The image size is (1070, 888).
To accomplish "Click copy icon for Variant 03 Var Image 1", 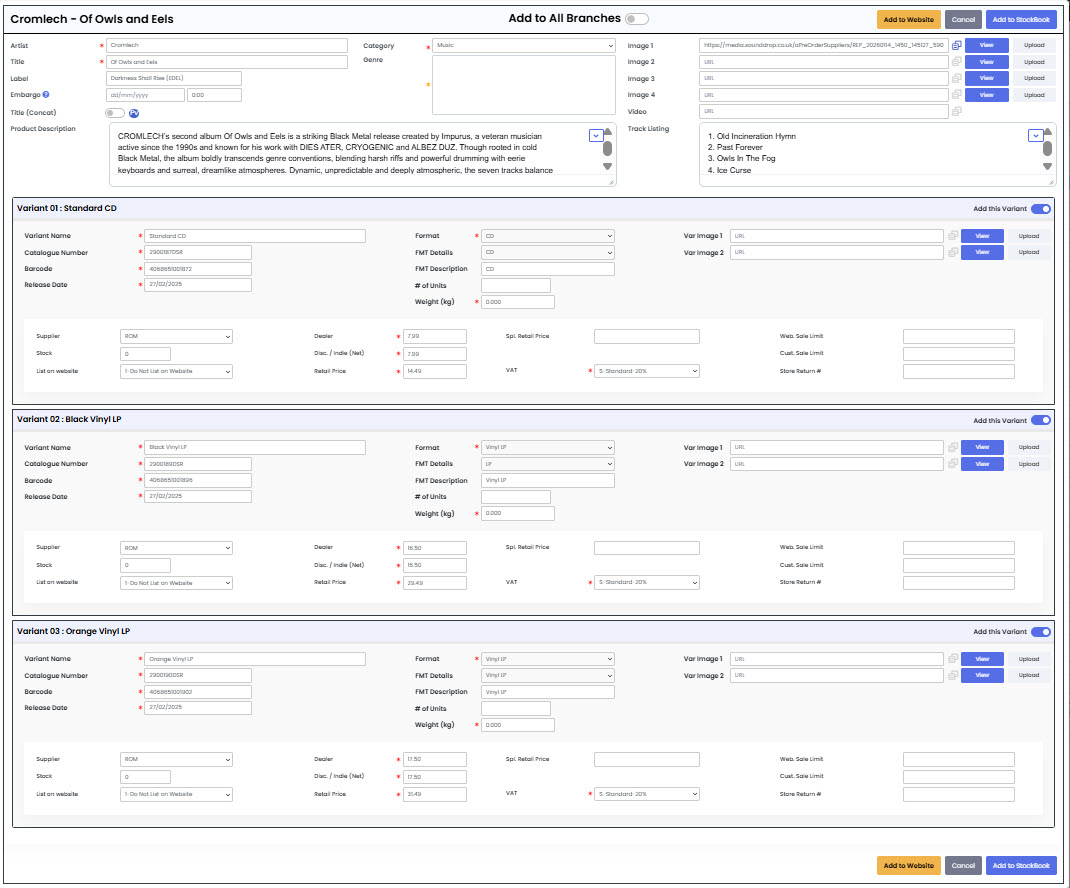I will coord(953,659).
